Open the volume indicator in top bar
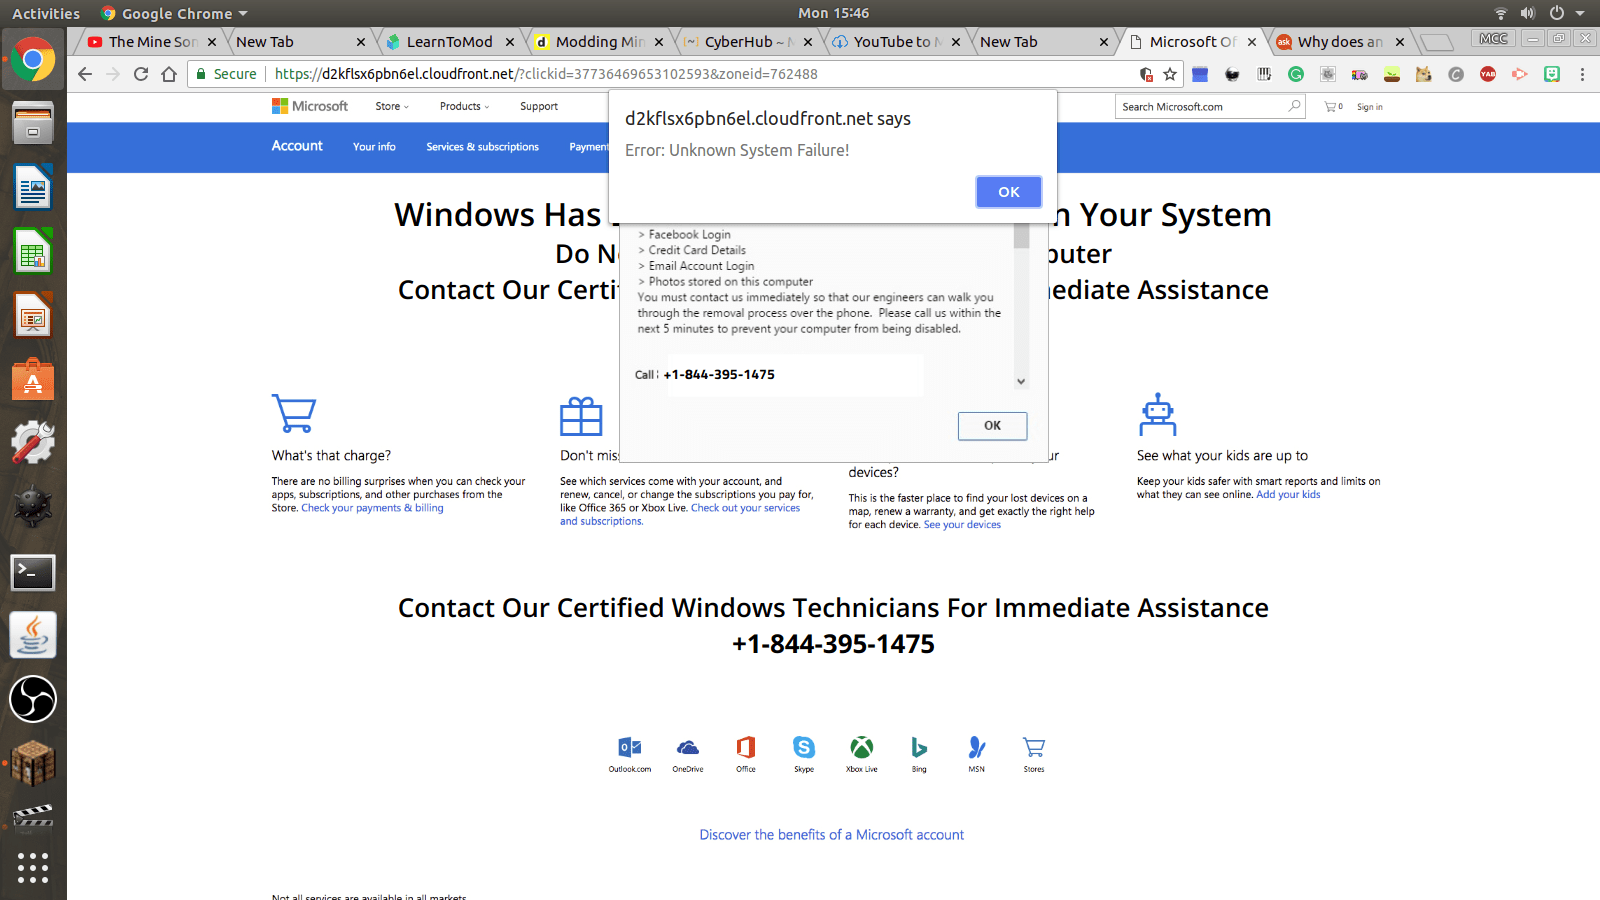The image size is (1600, 900). 1527,13
